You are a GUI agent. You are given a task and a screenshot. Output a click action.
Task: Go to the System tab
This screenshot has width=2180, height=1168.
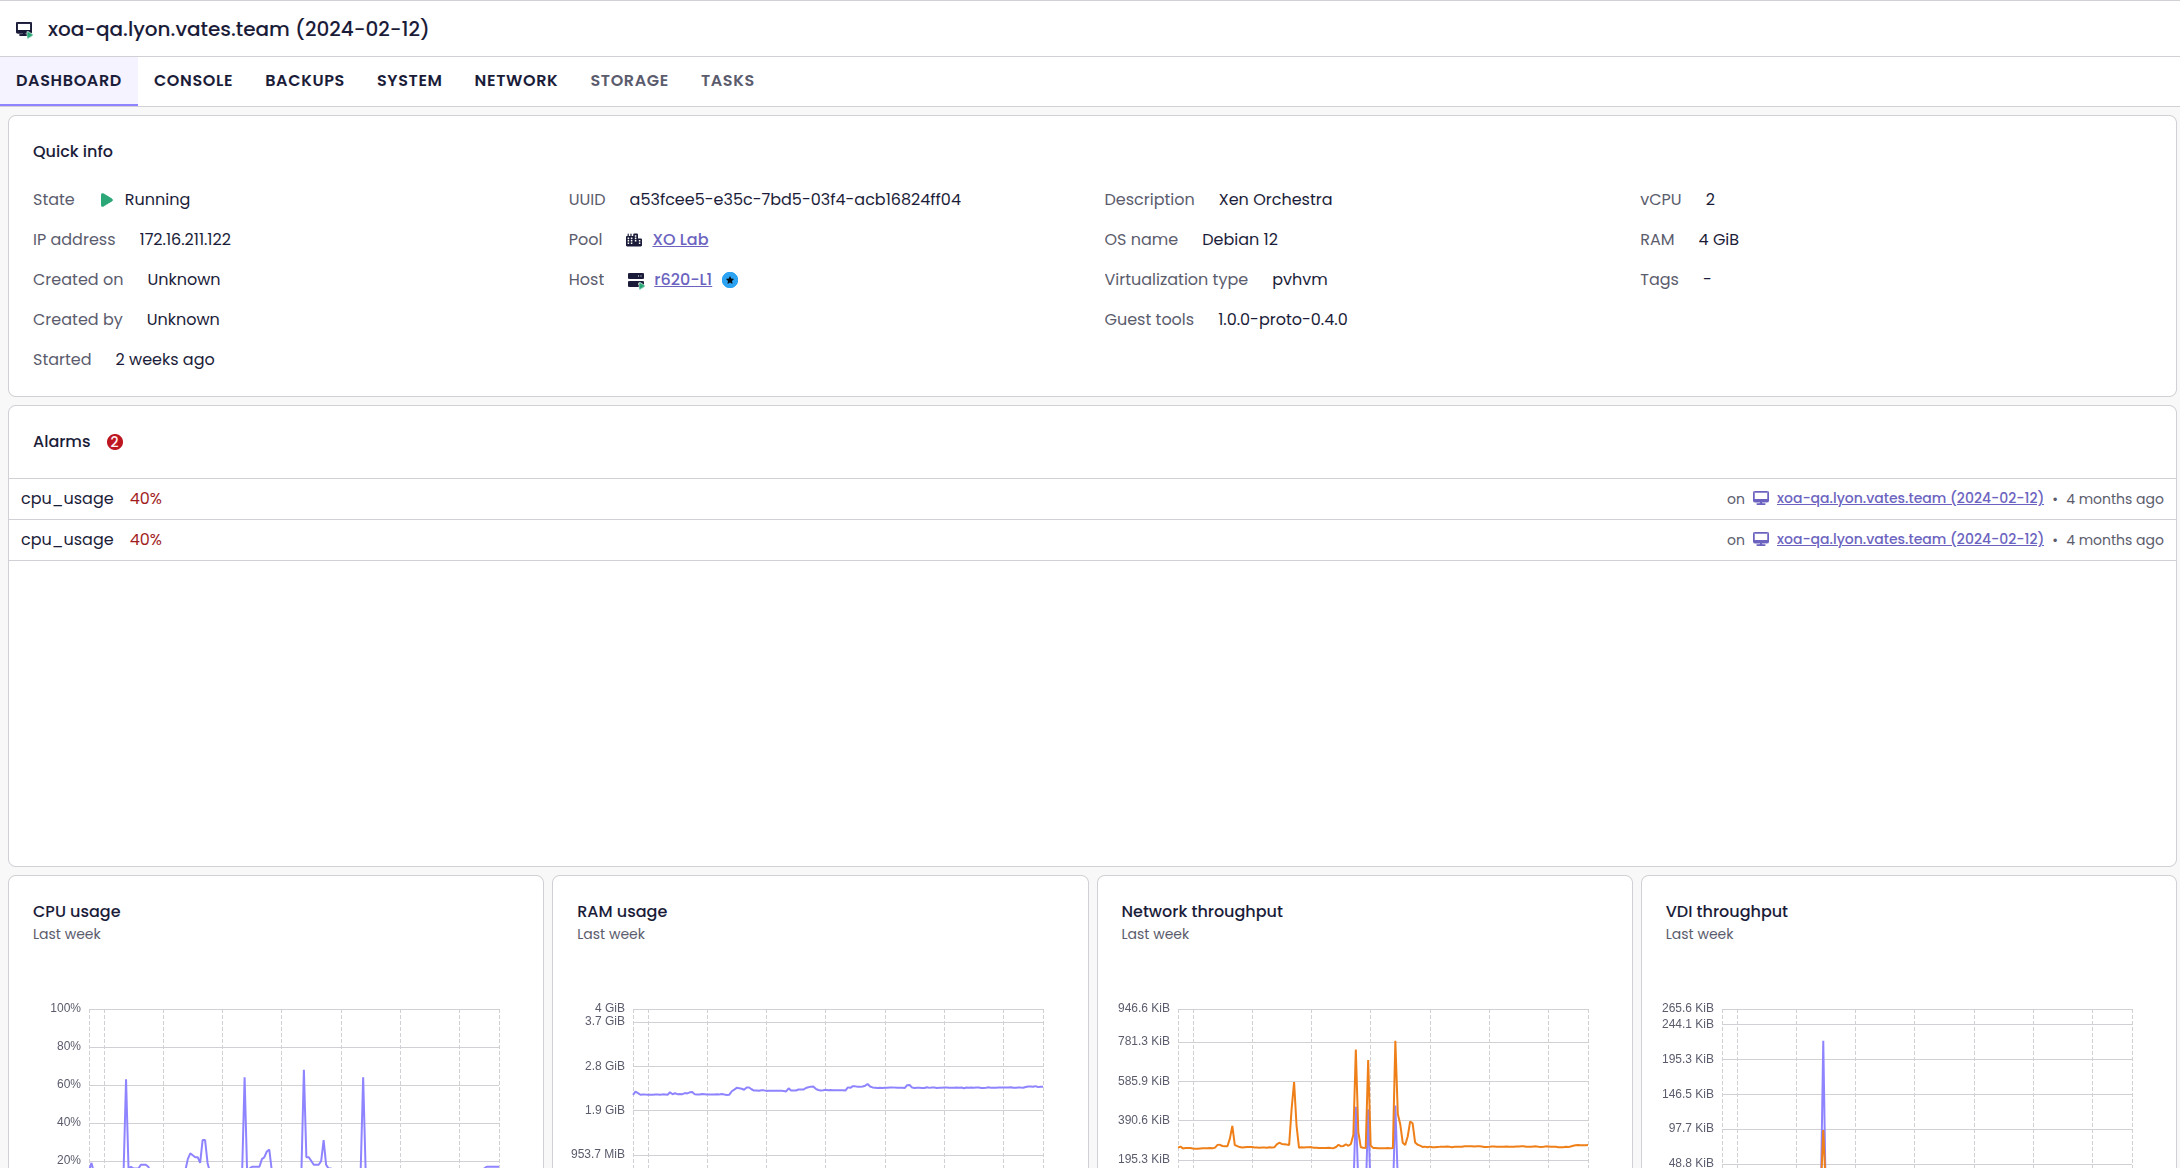(409, 81)
